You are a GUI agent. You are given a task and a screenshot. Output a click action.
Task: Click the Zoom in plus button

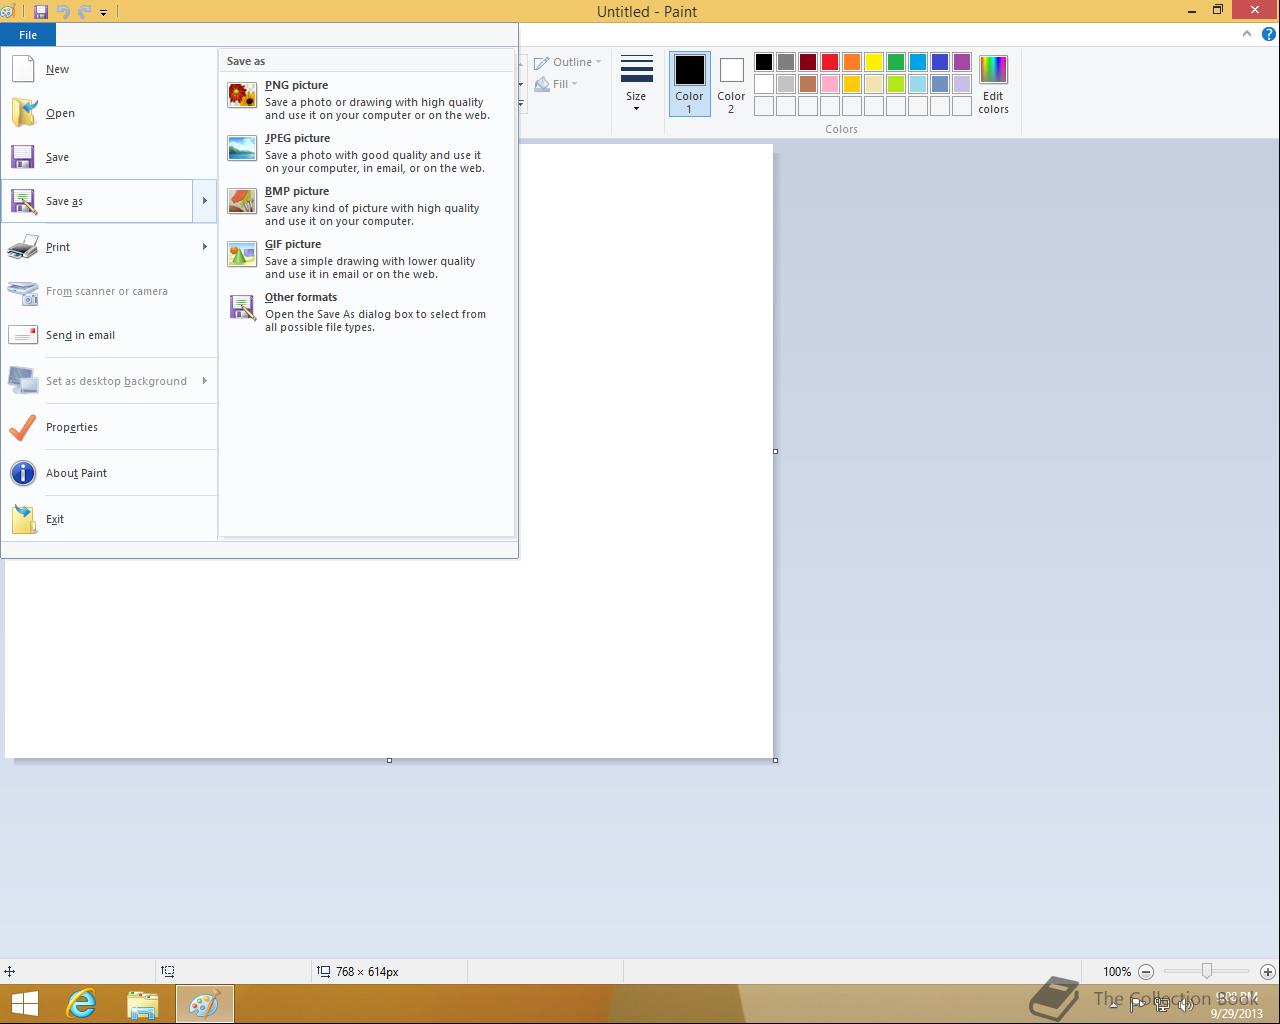coord(1267,971)
